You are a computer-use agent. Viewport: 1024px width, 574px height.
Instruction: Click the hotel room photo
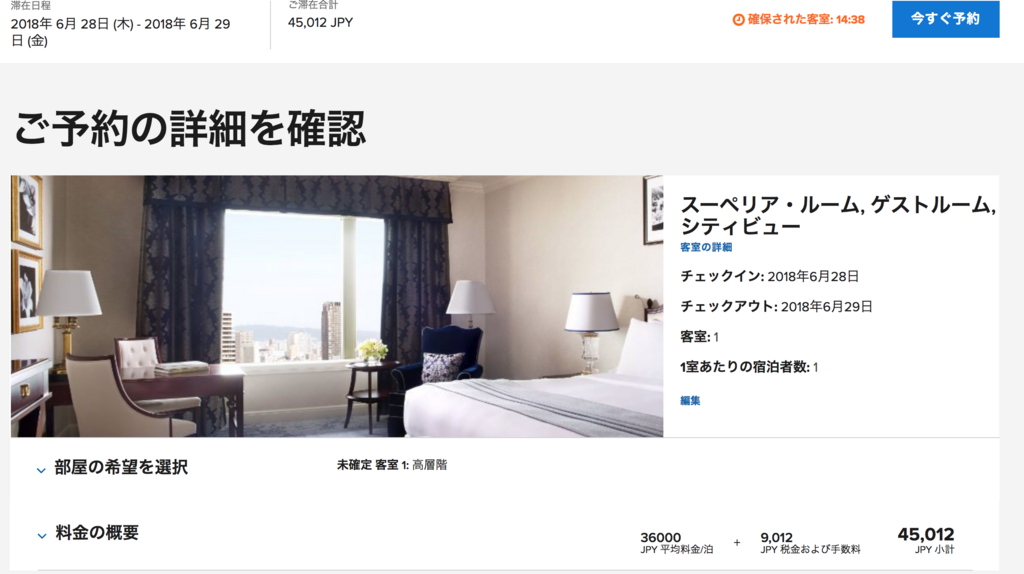(x=337, y=306)
